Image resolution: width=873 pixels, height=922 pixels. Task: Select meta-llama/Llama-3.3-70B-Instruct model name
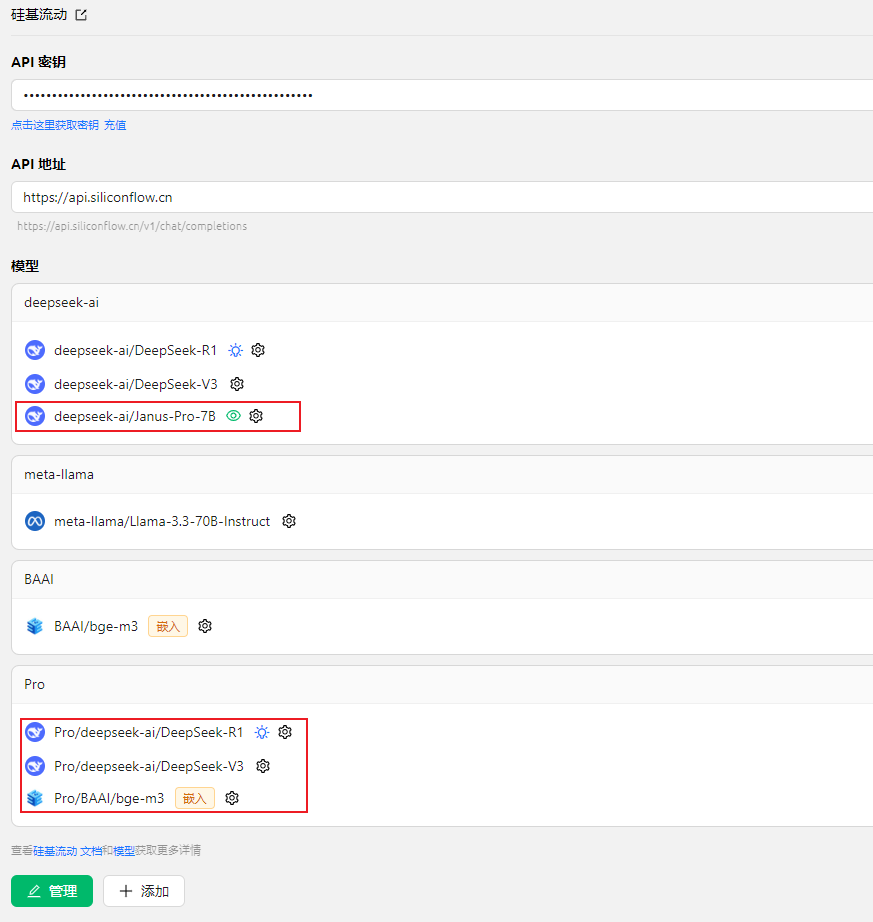(162, 521)
